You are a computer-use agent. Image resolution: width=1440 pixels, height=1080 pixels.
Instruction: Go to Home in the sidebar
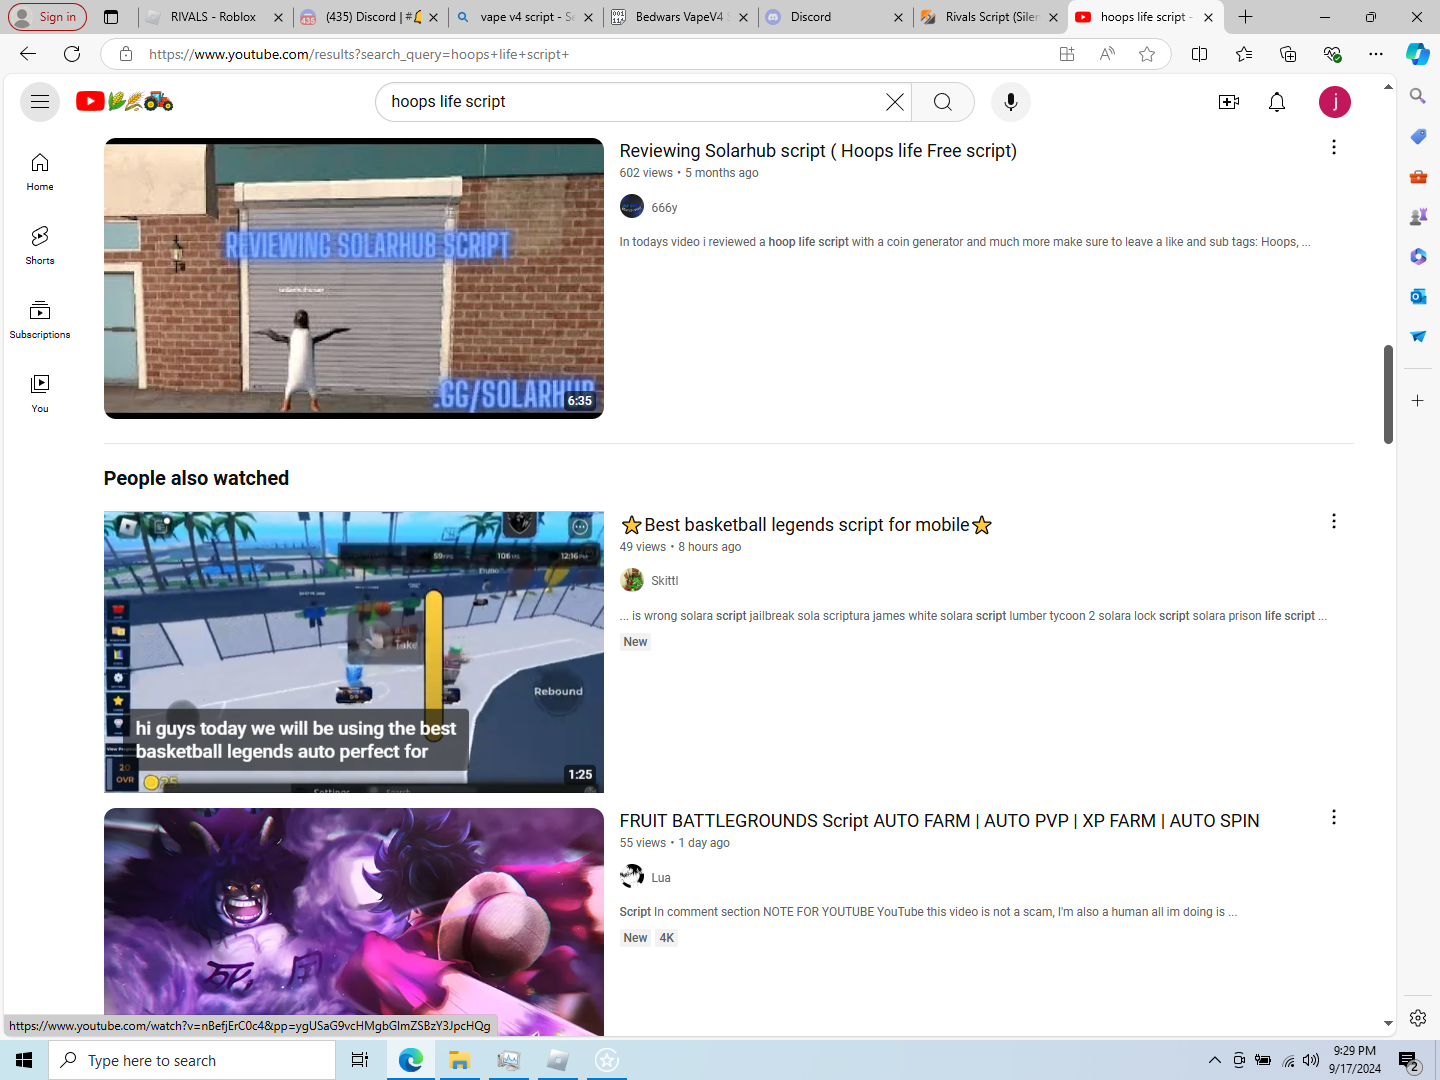click(x=40, y=172)
